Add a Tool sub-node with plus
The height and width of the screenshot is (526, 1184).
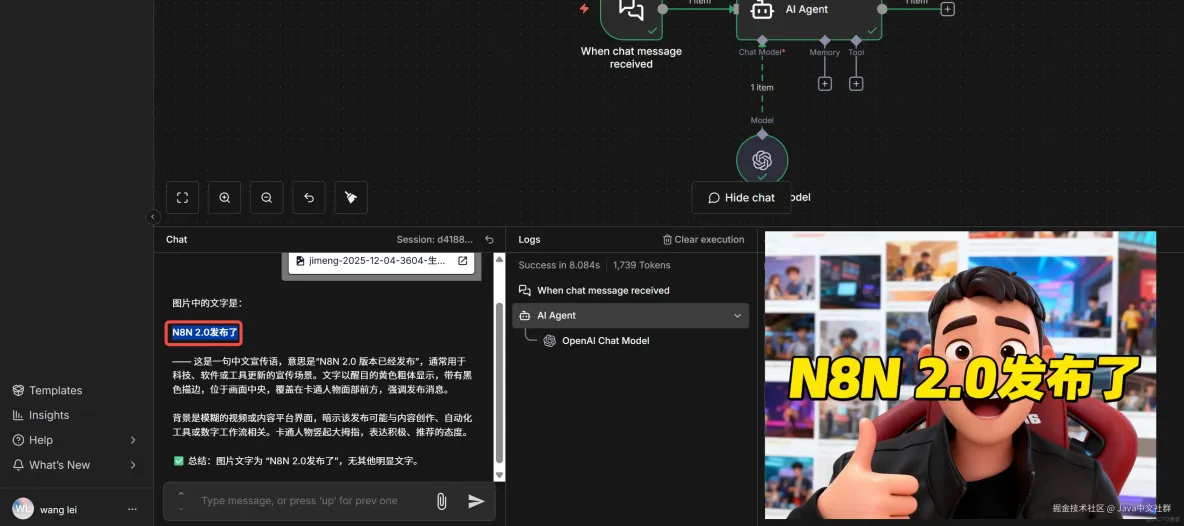tap(856, 84)
